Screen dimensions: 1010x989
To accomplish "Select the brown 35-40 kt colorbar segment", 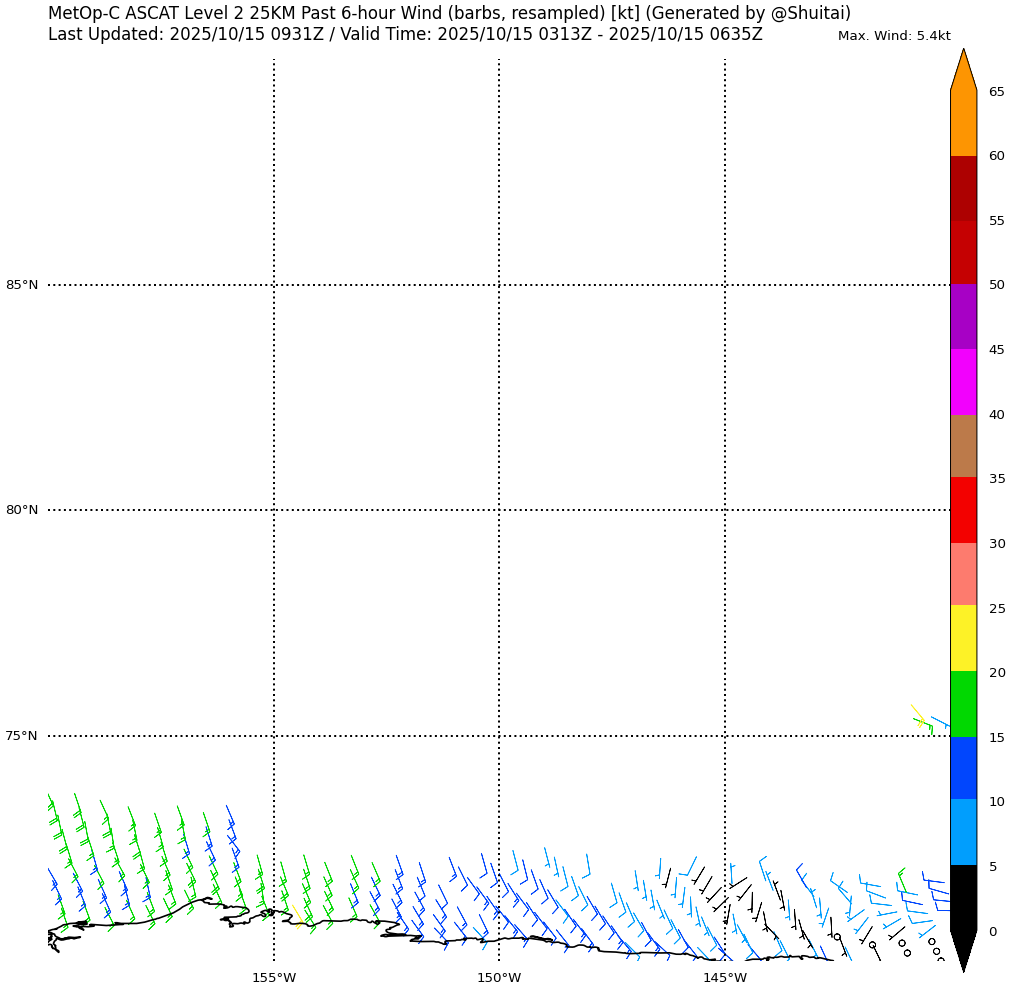I will [x=963, y=446].
